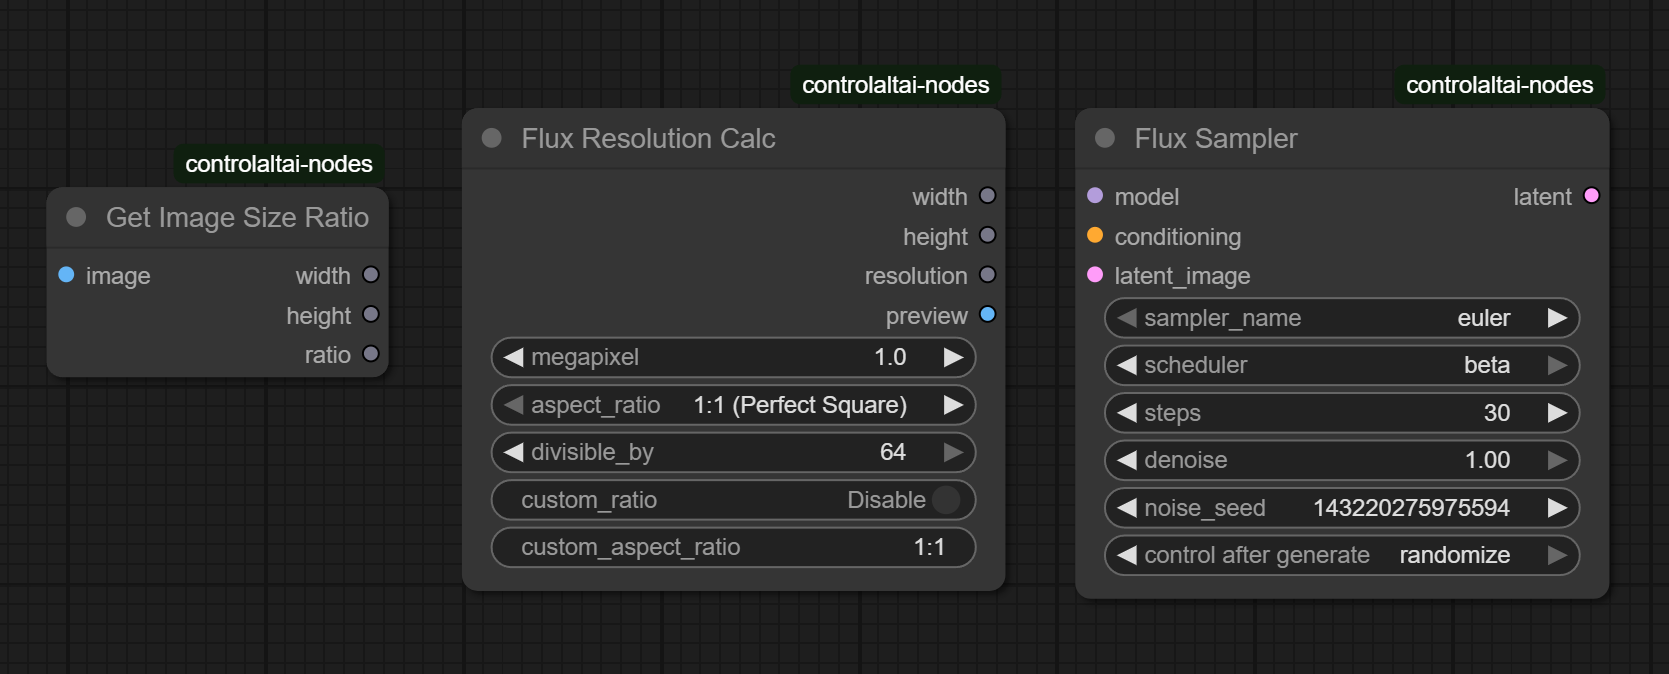Select previous divisible_by value
This screenshot has width=1669, height=674.
click(514, 452)
